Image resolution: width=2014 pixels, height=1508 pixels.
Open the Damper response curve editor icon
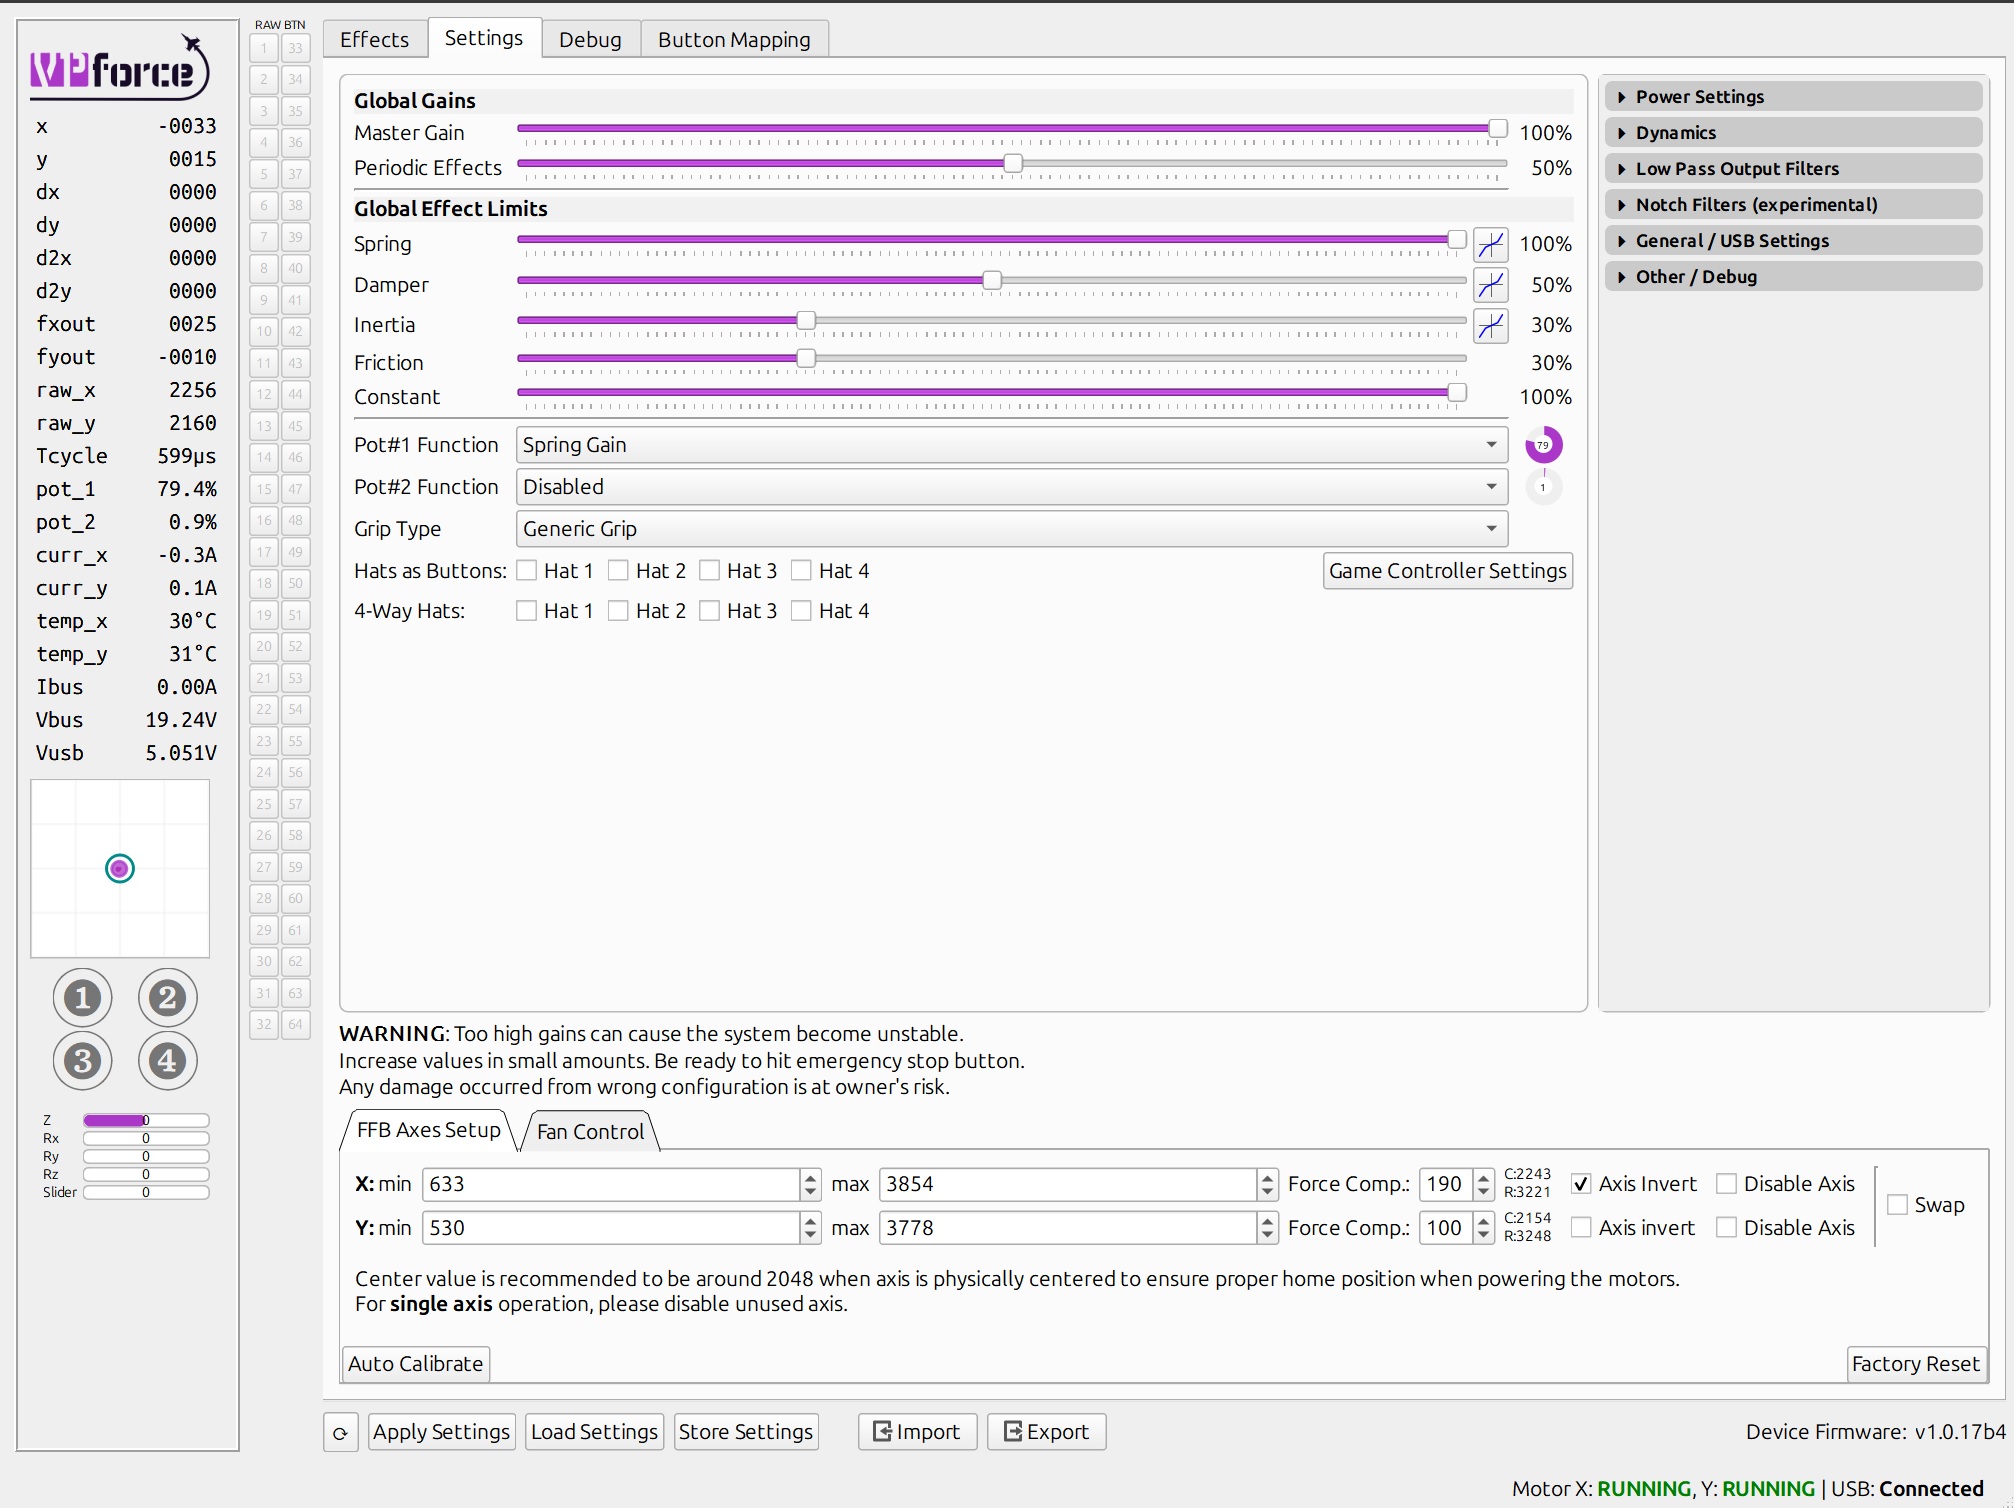[x=1490, y=285]
